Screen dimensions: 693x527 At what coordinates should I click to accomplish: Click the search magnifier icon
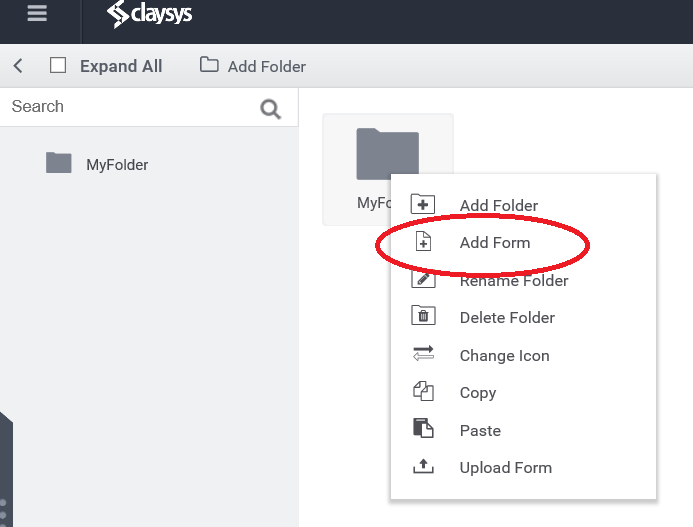pyautogui.click(x=270, y=109)
